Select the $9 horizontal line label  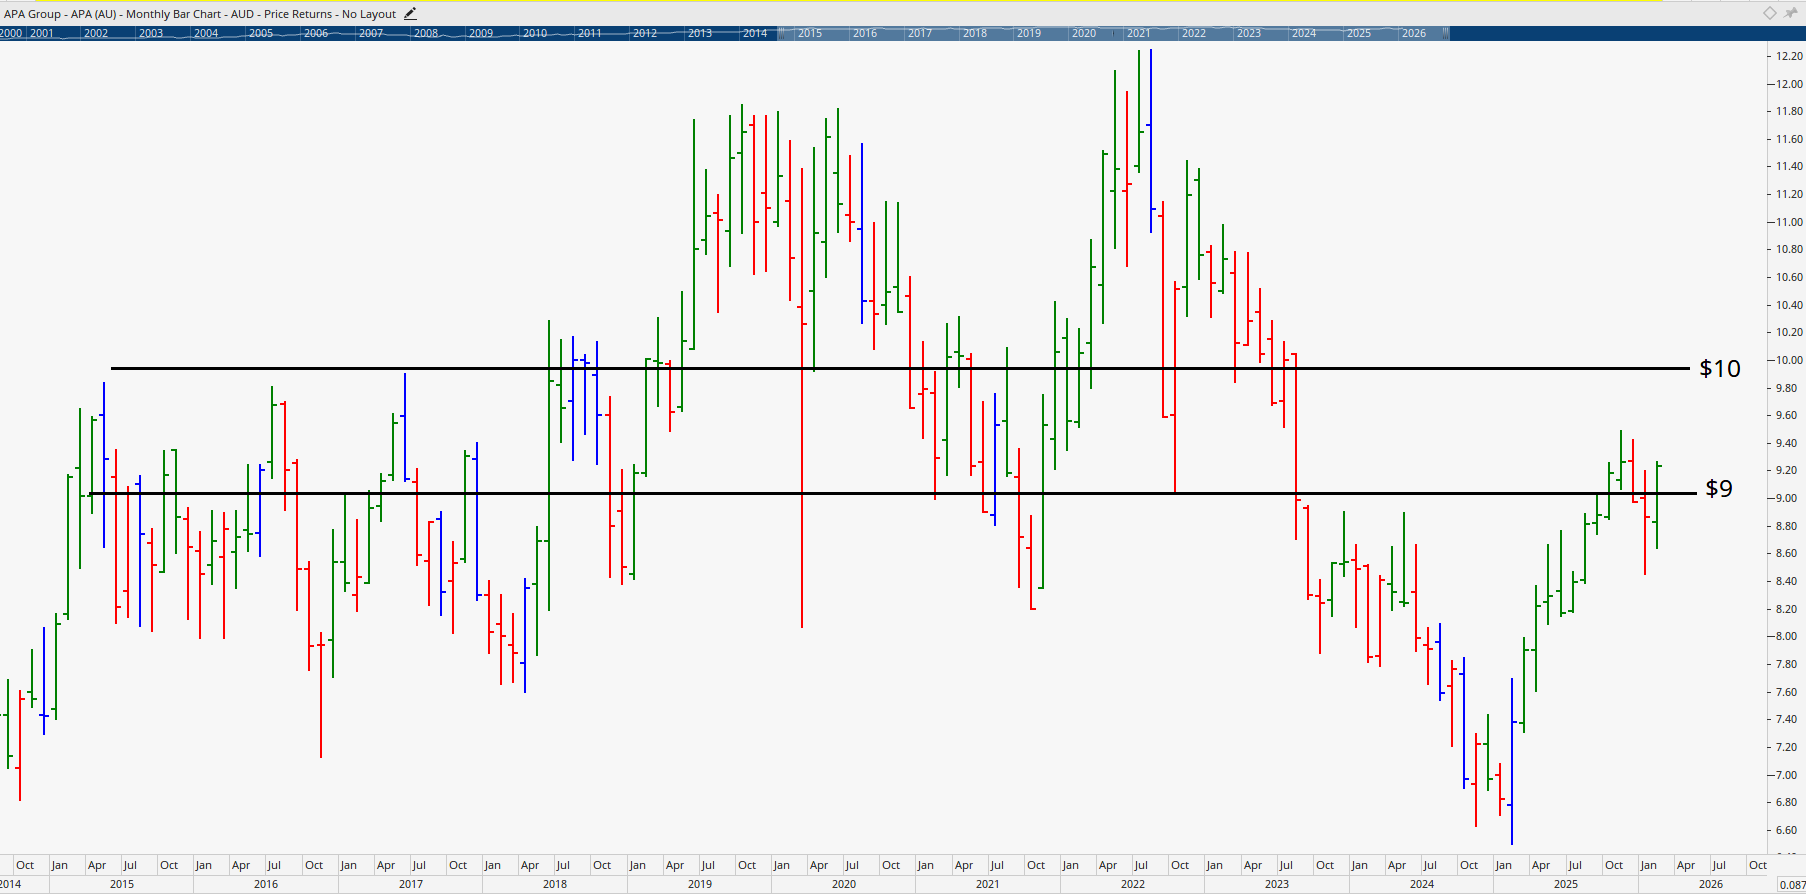(1718, 489)
